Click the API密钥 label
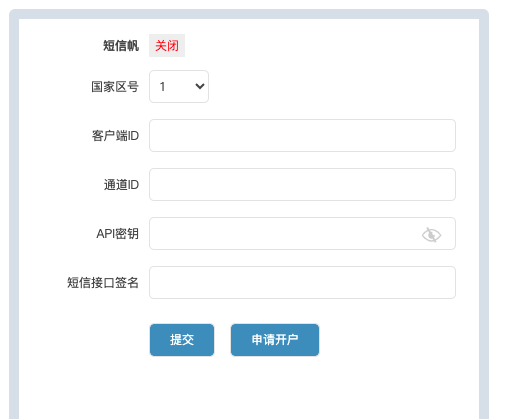Image resolution: width=505 pixels, height=419 pixels. (x=118, y=234)
